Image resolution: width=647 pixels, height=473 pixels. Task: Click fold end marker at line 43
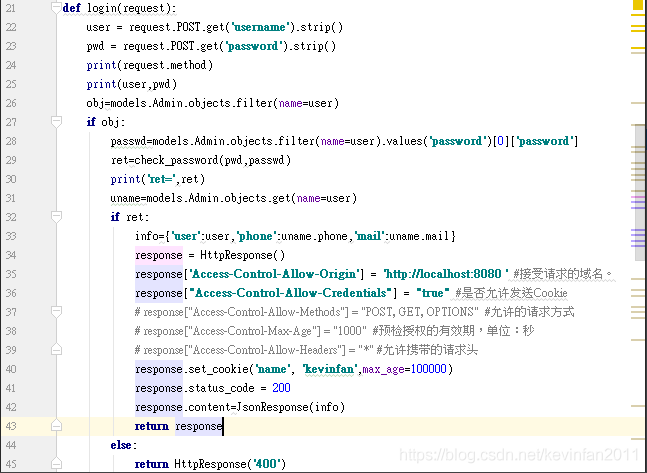point(56,426)
